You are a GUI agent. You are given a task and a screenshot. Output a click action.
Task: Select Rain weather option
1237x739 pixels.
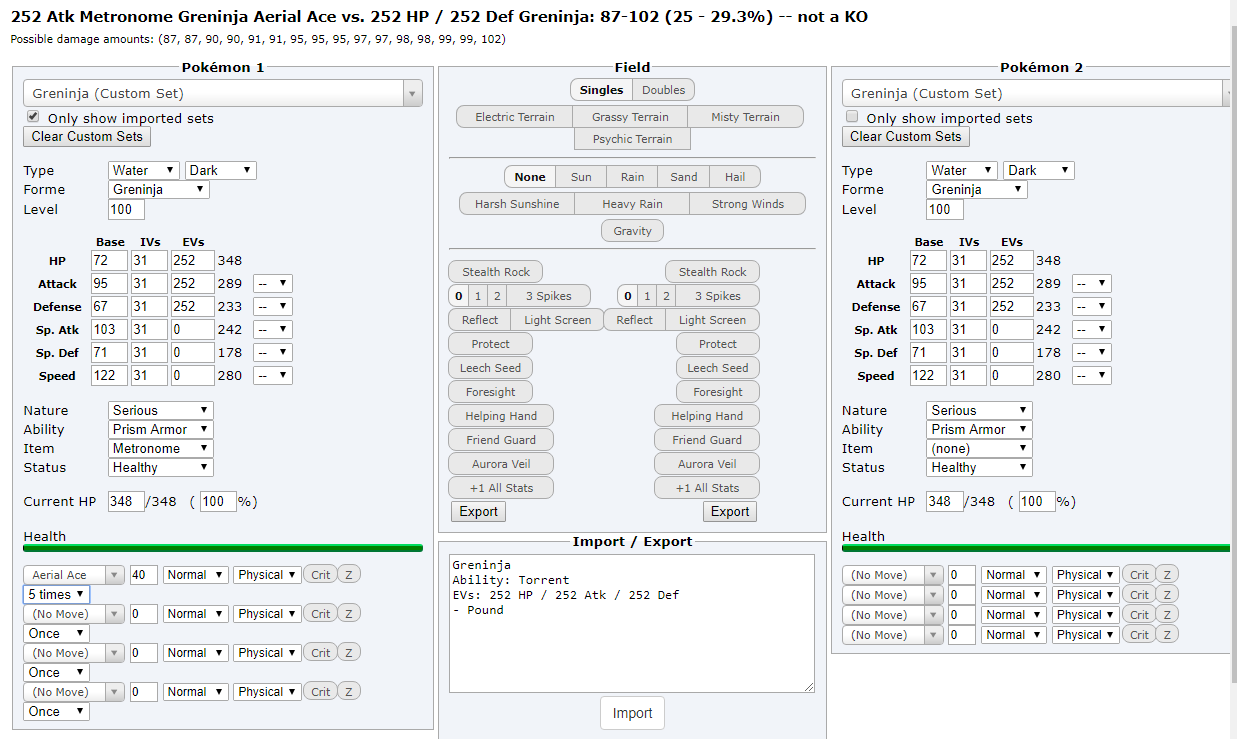[x=632, y=177]
